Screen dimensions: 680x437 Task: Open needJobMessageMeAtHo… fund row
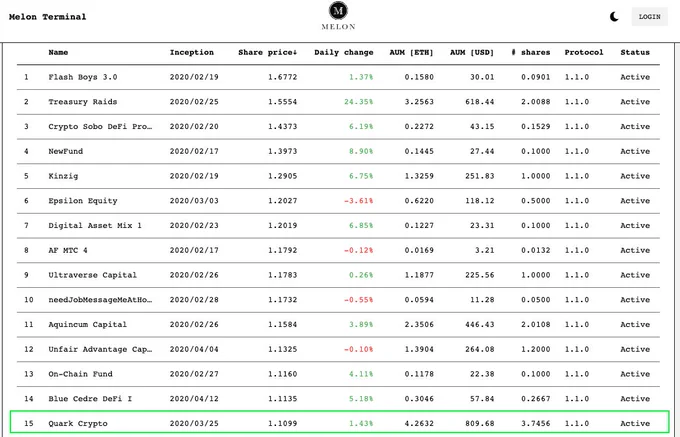tap(338, 300)
